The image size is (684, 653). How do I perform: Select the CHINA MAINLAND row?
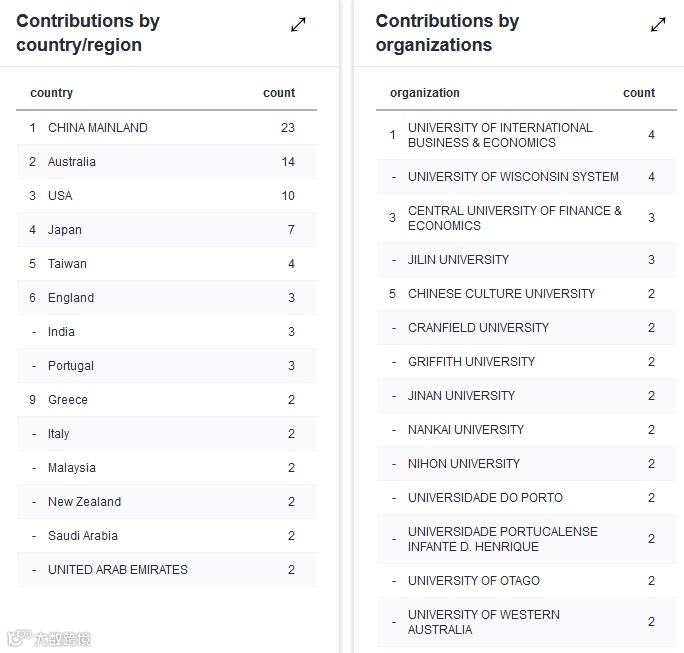tap(98, 128)
